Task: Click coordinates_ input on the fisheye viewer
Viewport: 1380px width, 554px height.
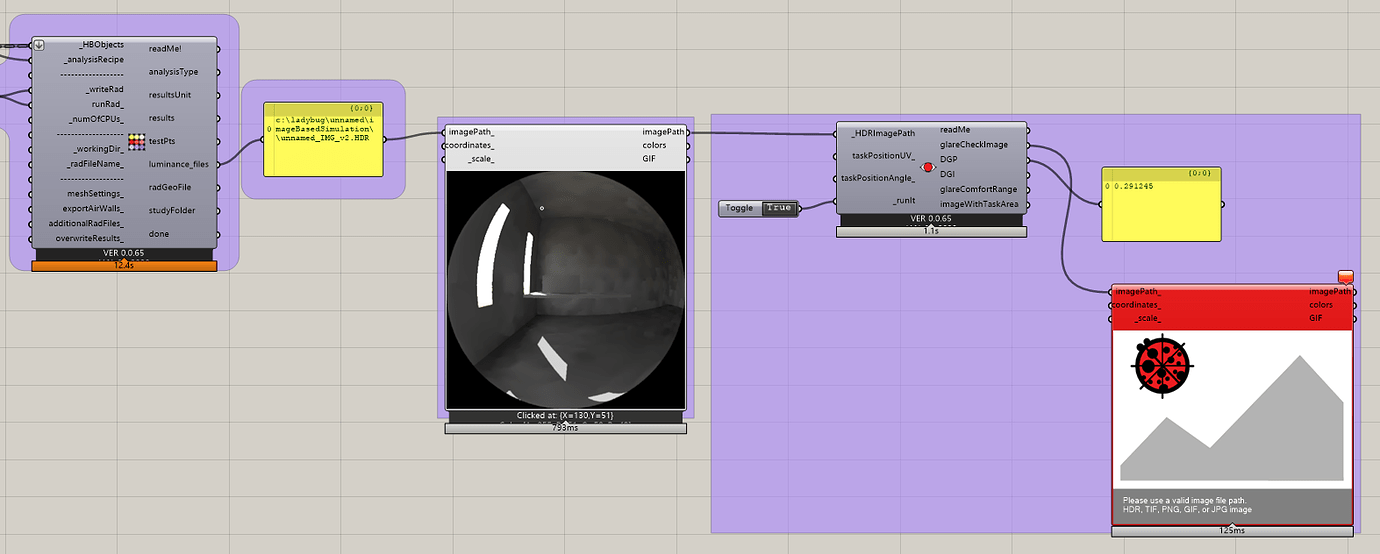Action: pyautogui.click(x=469, y=146)
